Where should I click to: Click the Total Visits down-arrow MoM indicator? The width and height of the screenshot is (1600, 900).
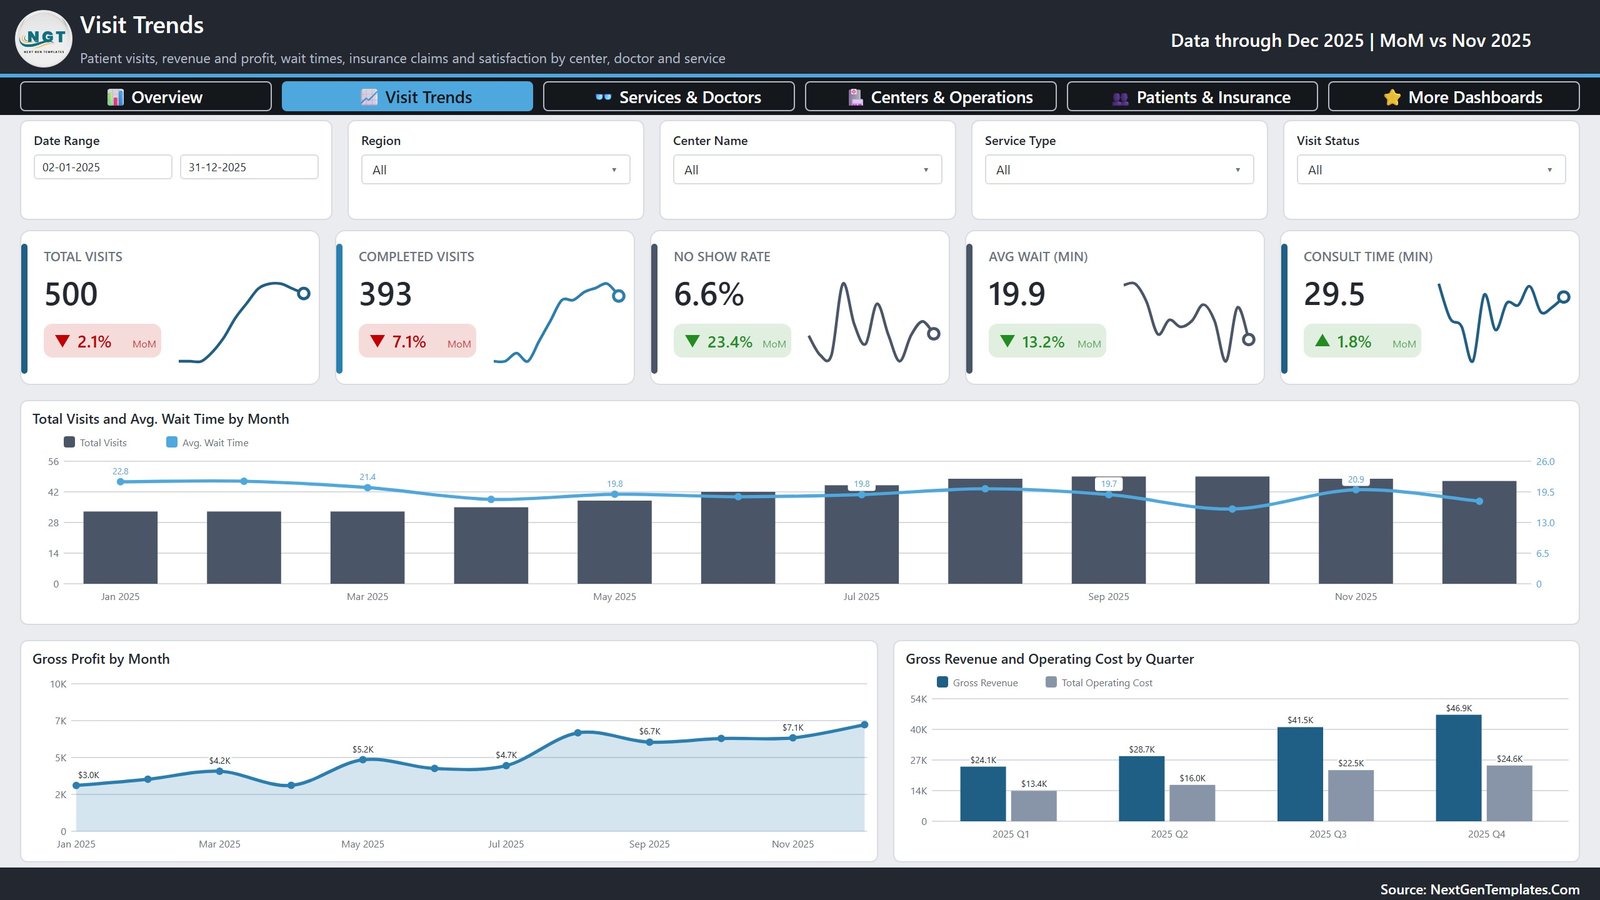pos(63,341)
